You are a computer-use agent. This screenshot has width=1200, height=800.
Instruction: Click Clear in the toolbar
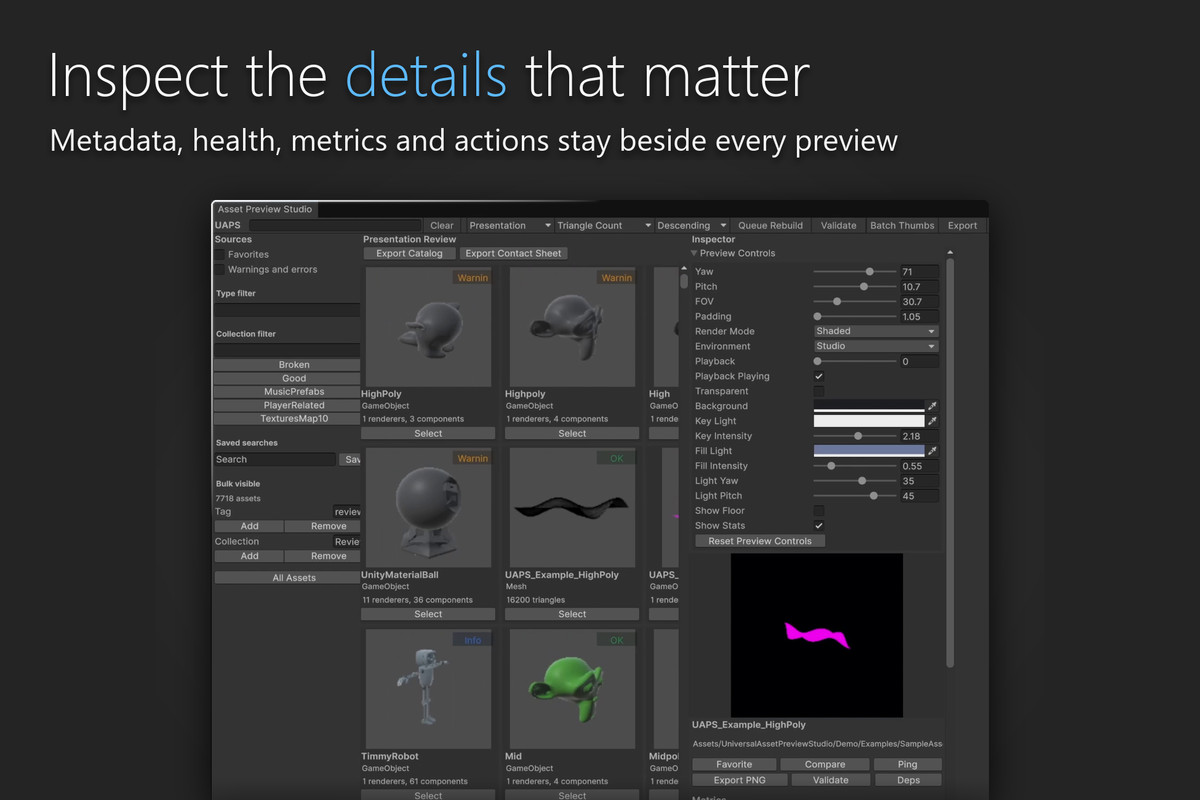[x=442, y=226]
